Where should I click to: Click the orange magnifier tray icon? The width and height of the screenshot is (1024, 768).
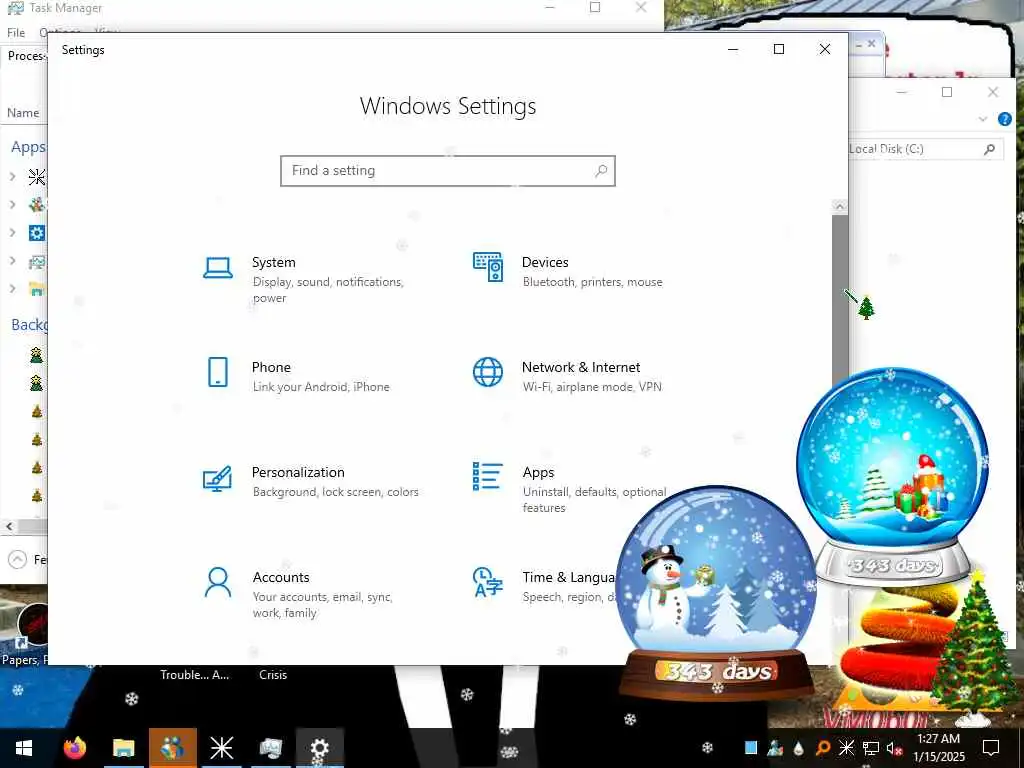pyautogui.click(x=822, y=748)
